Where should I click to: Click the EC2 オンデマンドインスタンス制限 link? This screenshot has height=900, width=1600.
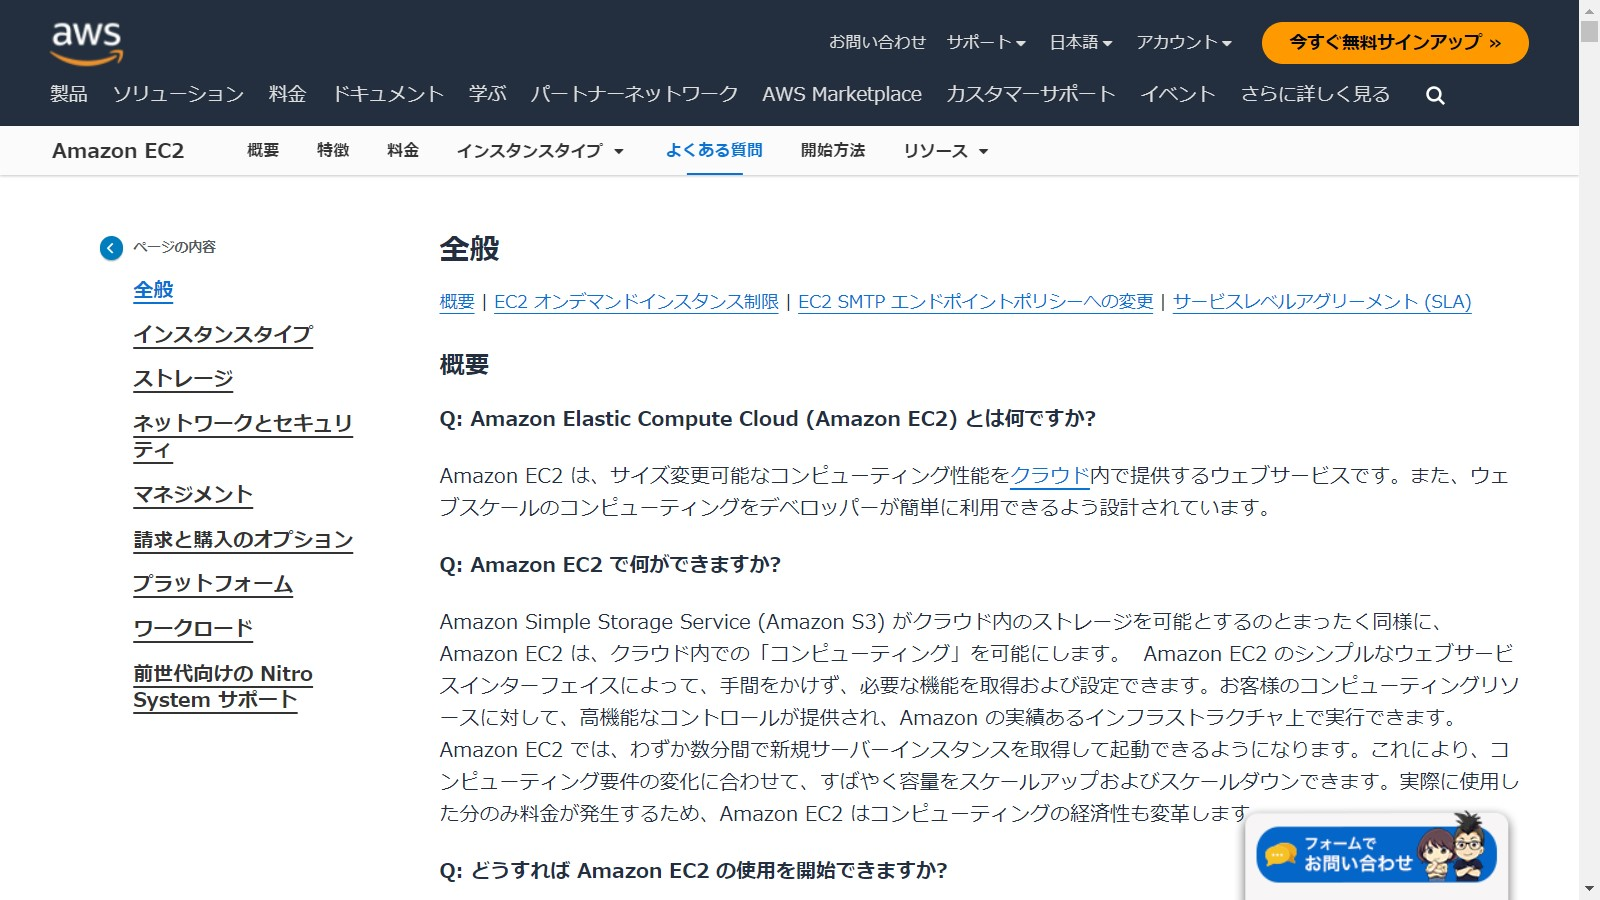pos(636,302)
